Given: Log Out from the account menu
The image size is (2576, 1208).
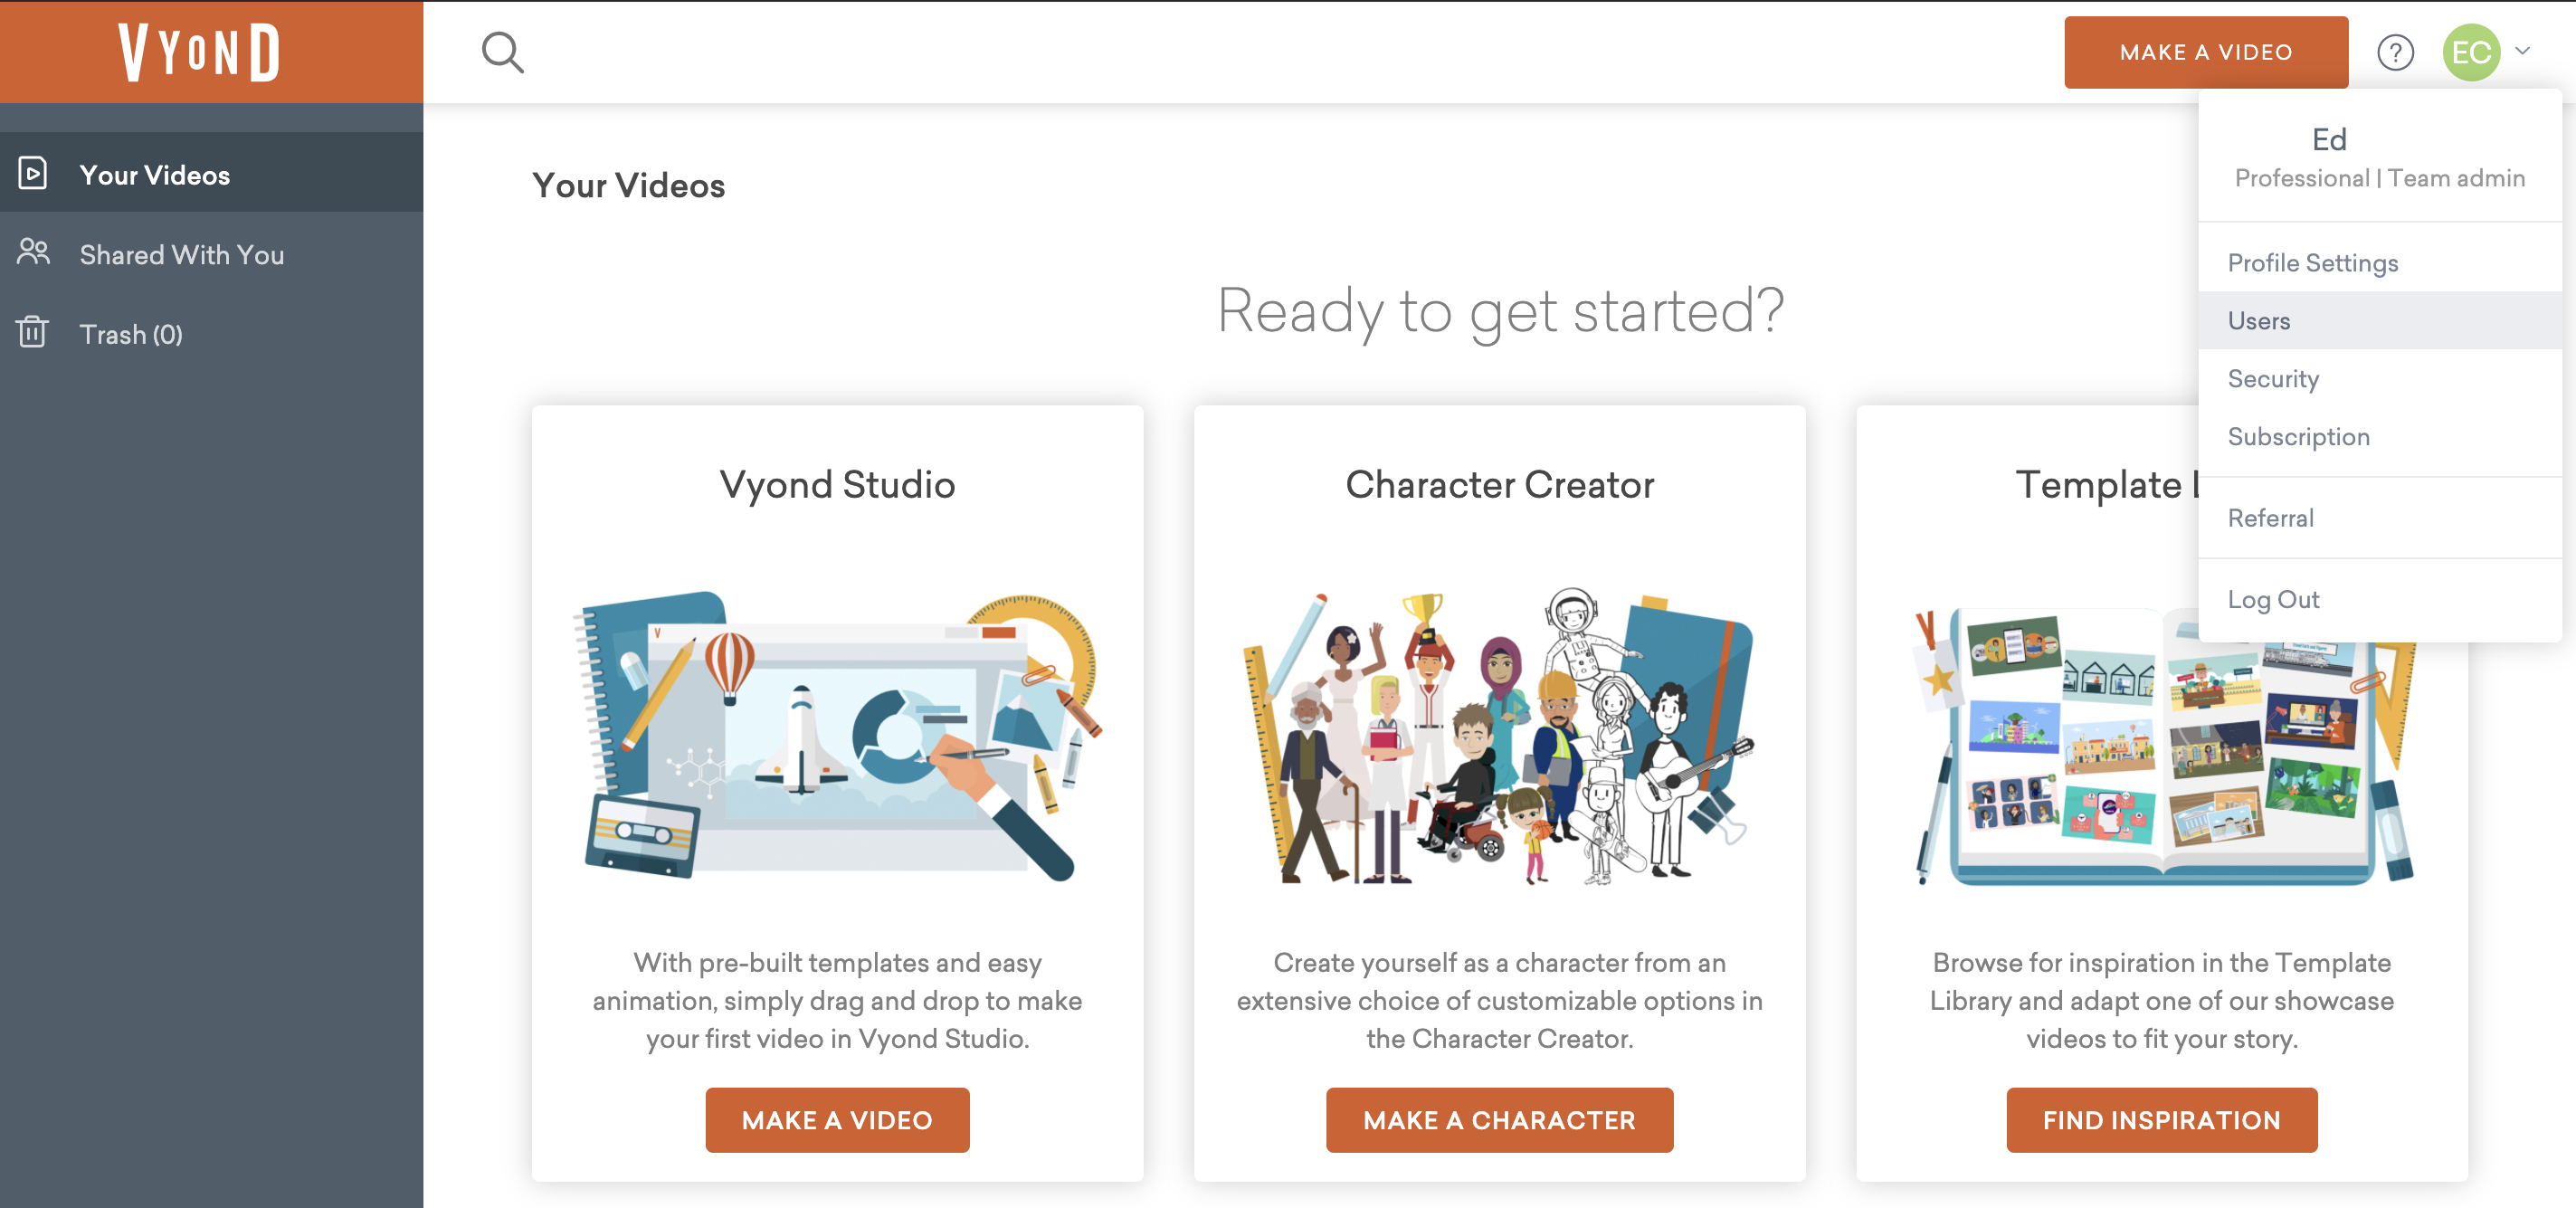Looking at the screenshot, I should [2272, 599].
